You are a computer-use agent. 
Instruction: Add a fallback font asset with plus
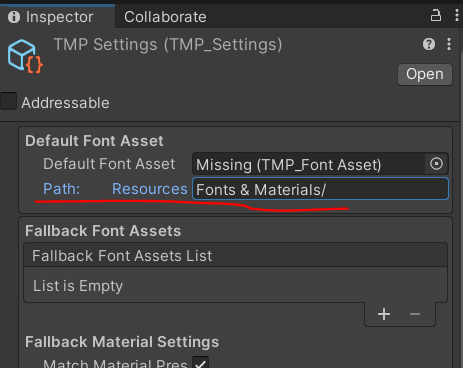[x=384, y=314]
